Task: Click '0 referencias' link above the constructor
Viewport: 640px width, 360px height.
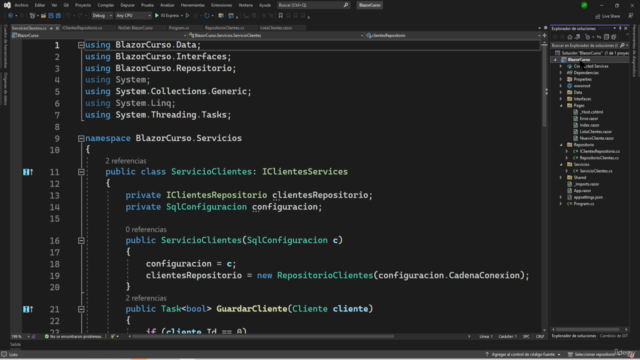Action: pos(146,229)
